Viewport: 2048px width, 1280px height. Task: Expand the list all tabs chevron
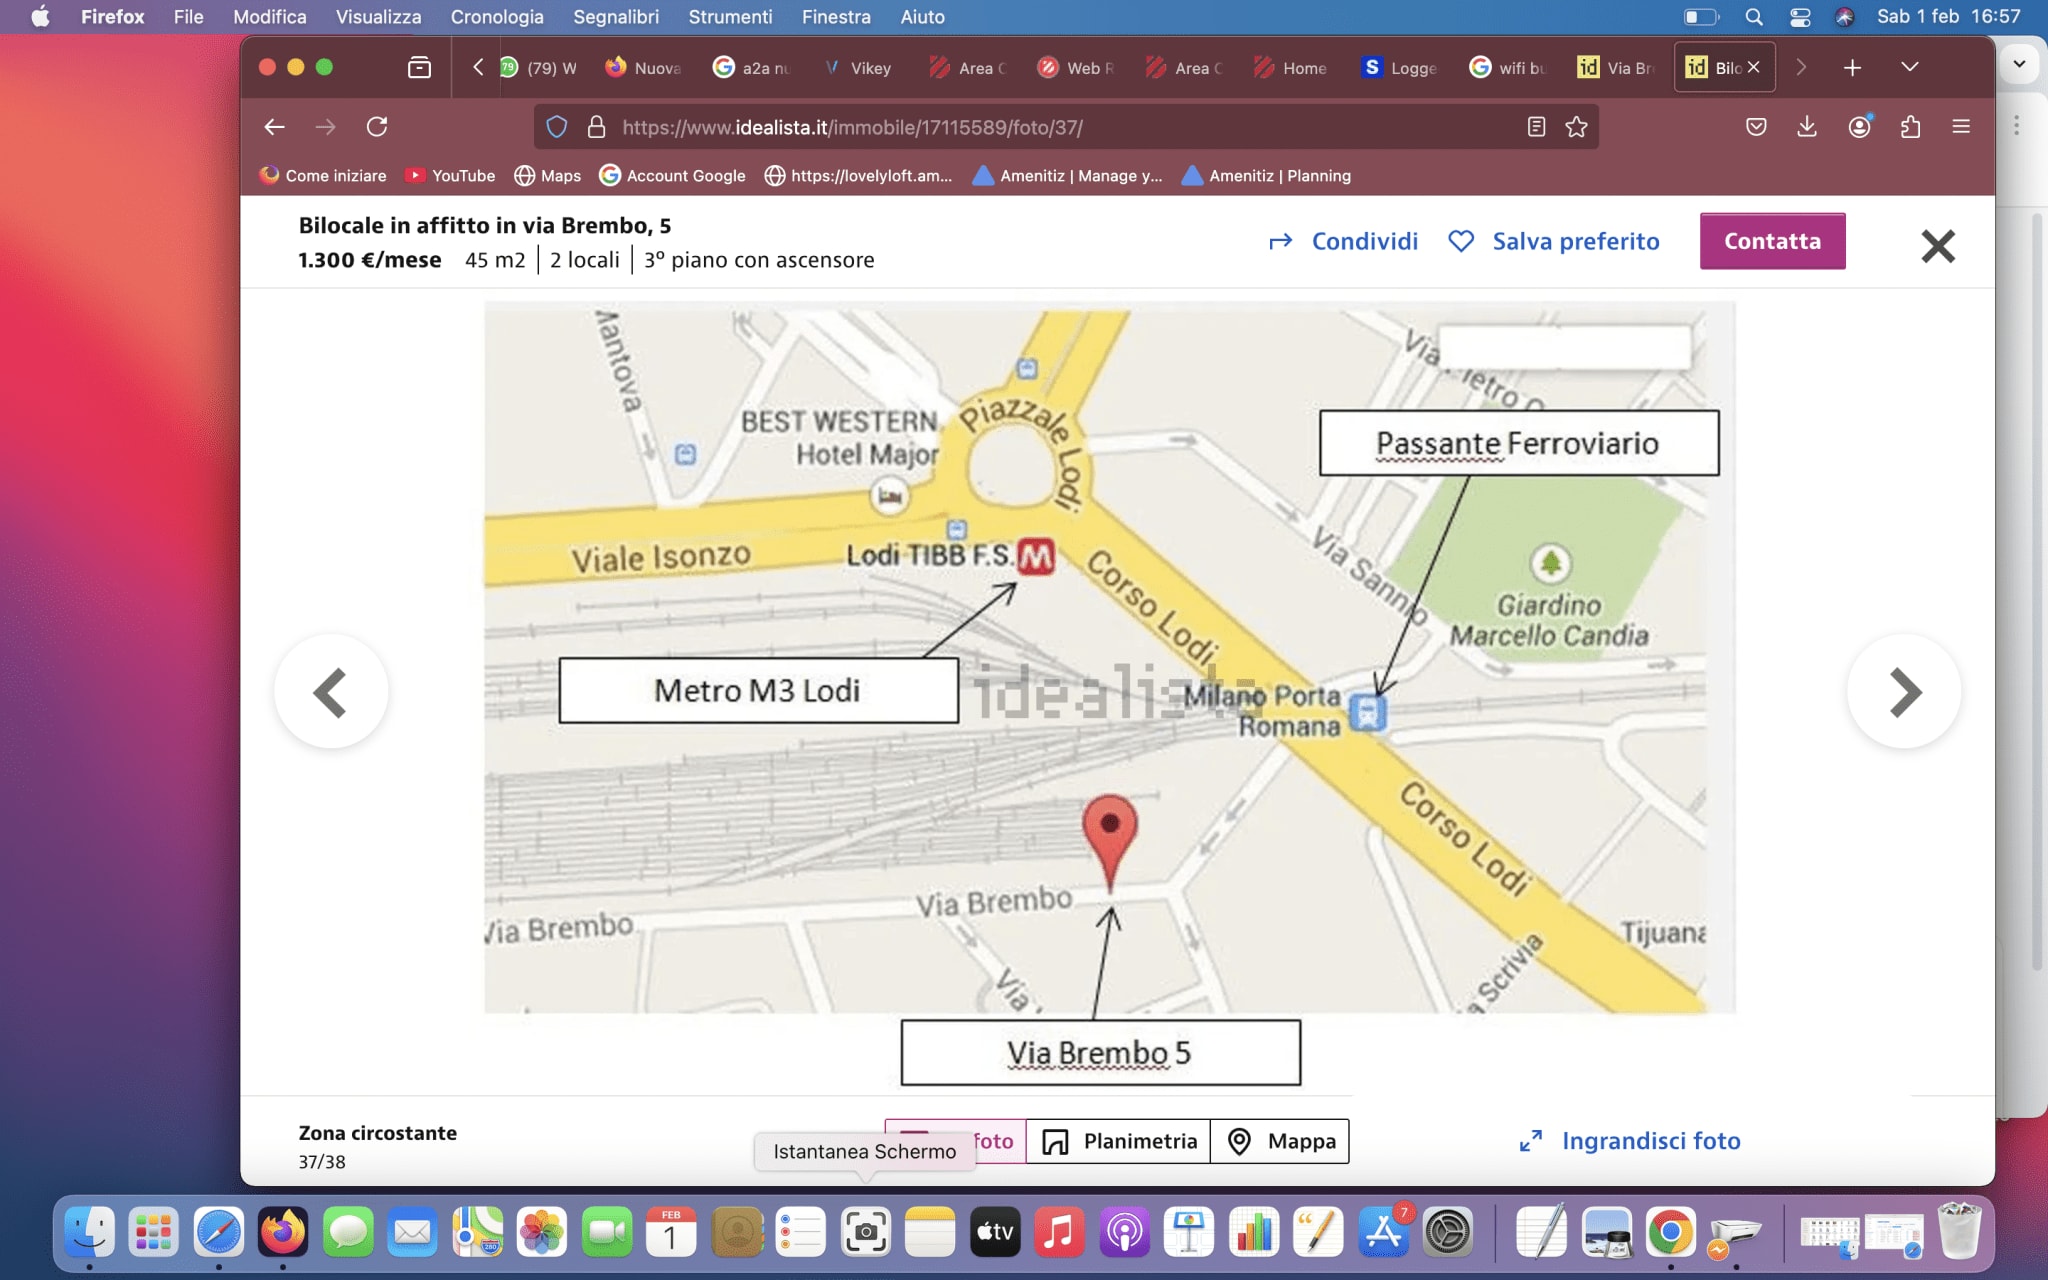tap(1910, 67)
